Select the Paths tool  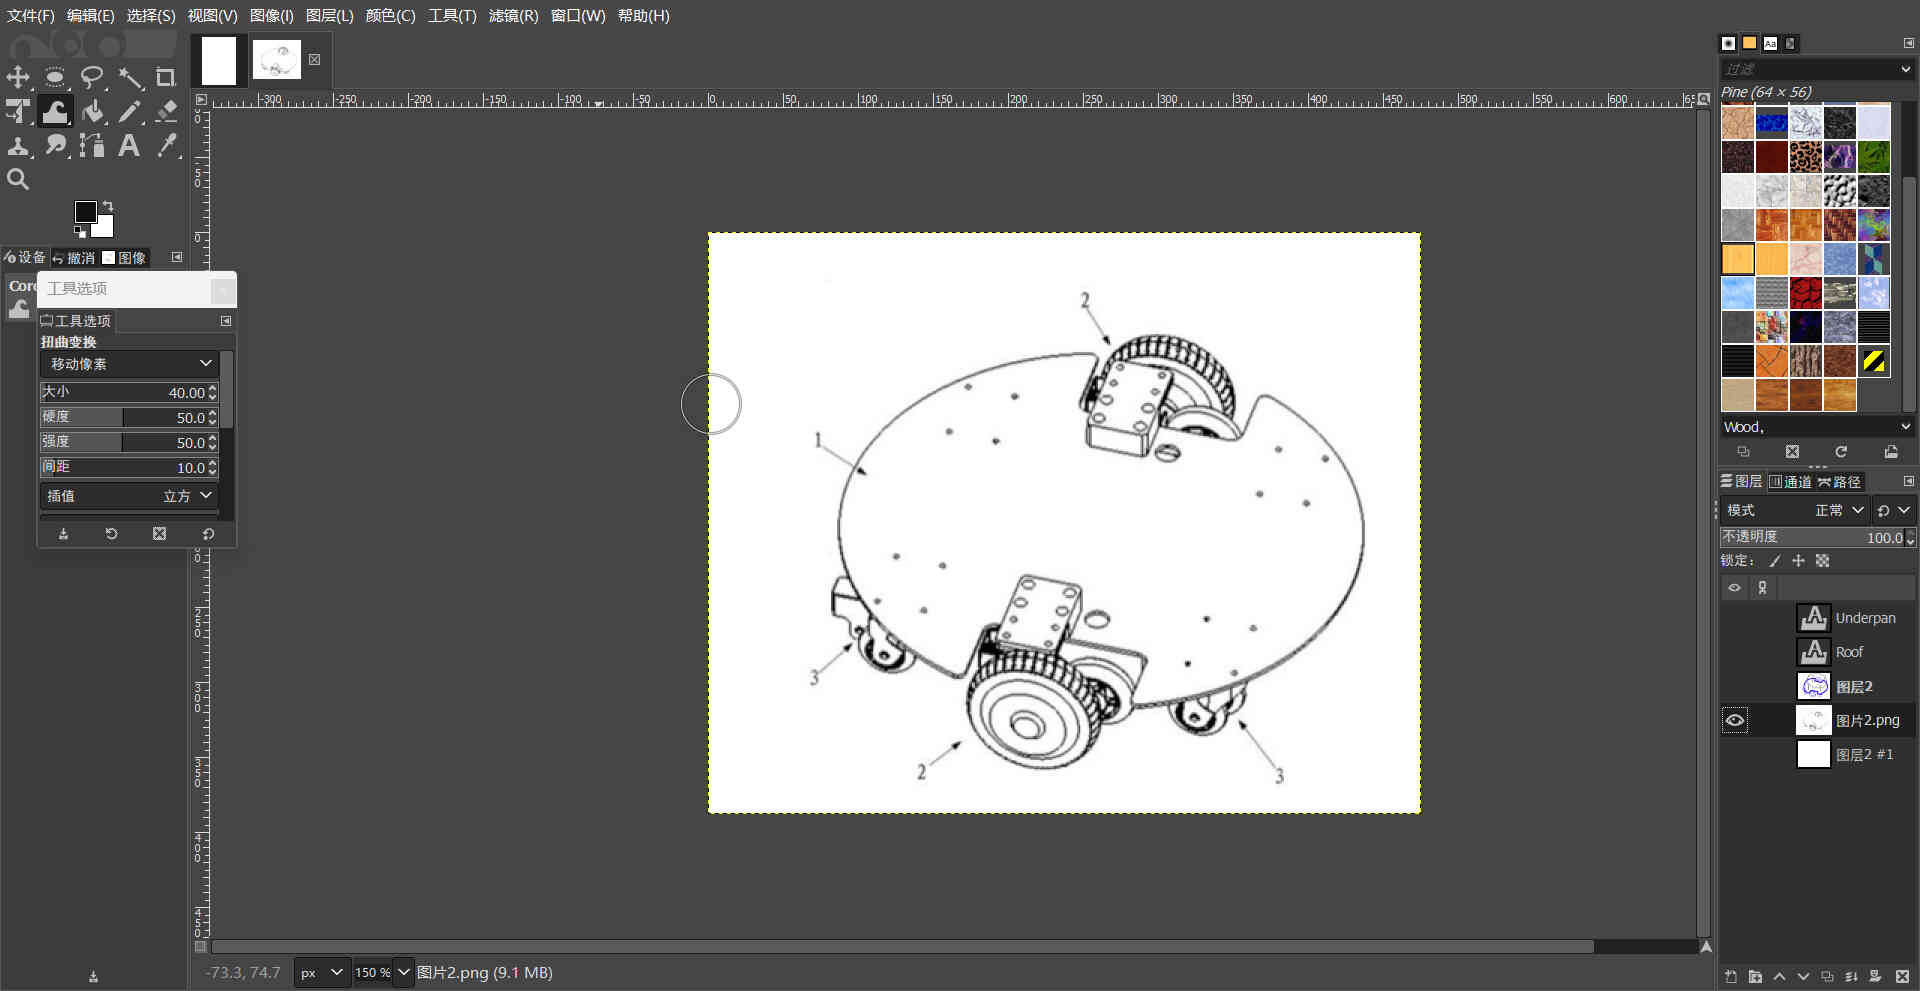pos(92,145)
